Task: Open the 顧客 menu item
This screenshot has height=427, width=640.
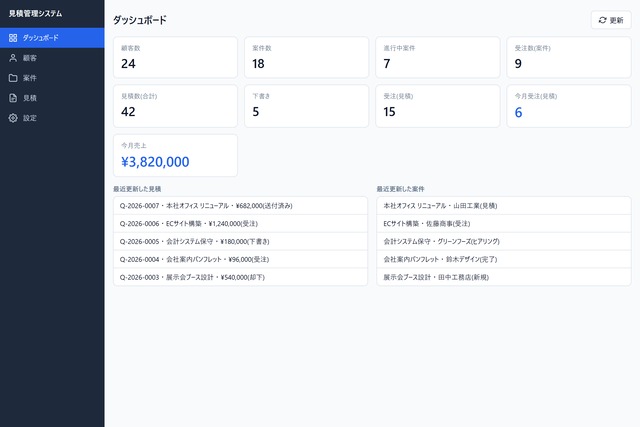Action: tap(52, 58)
